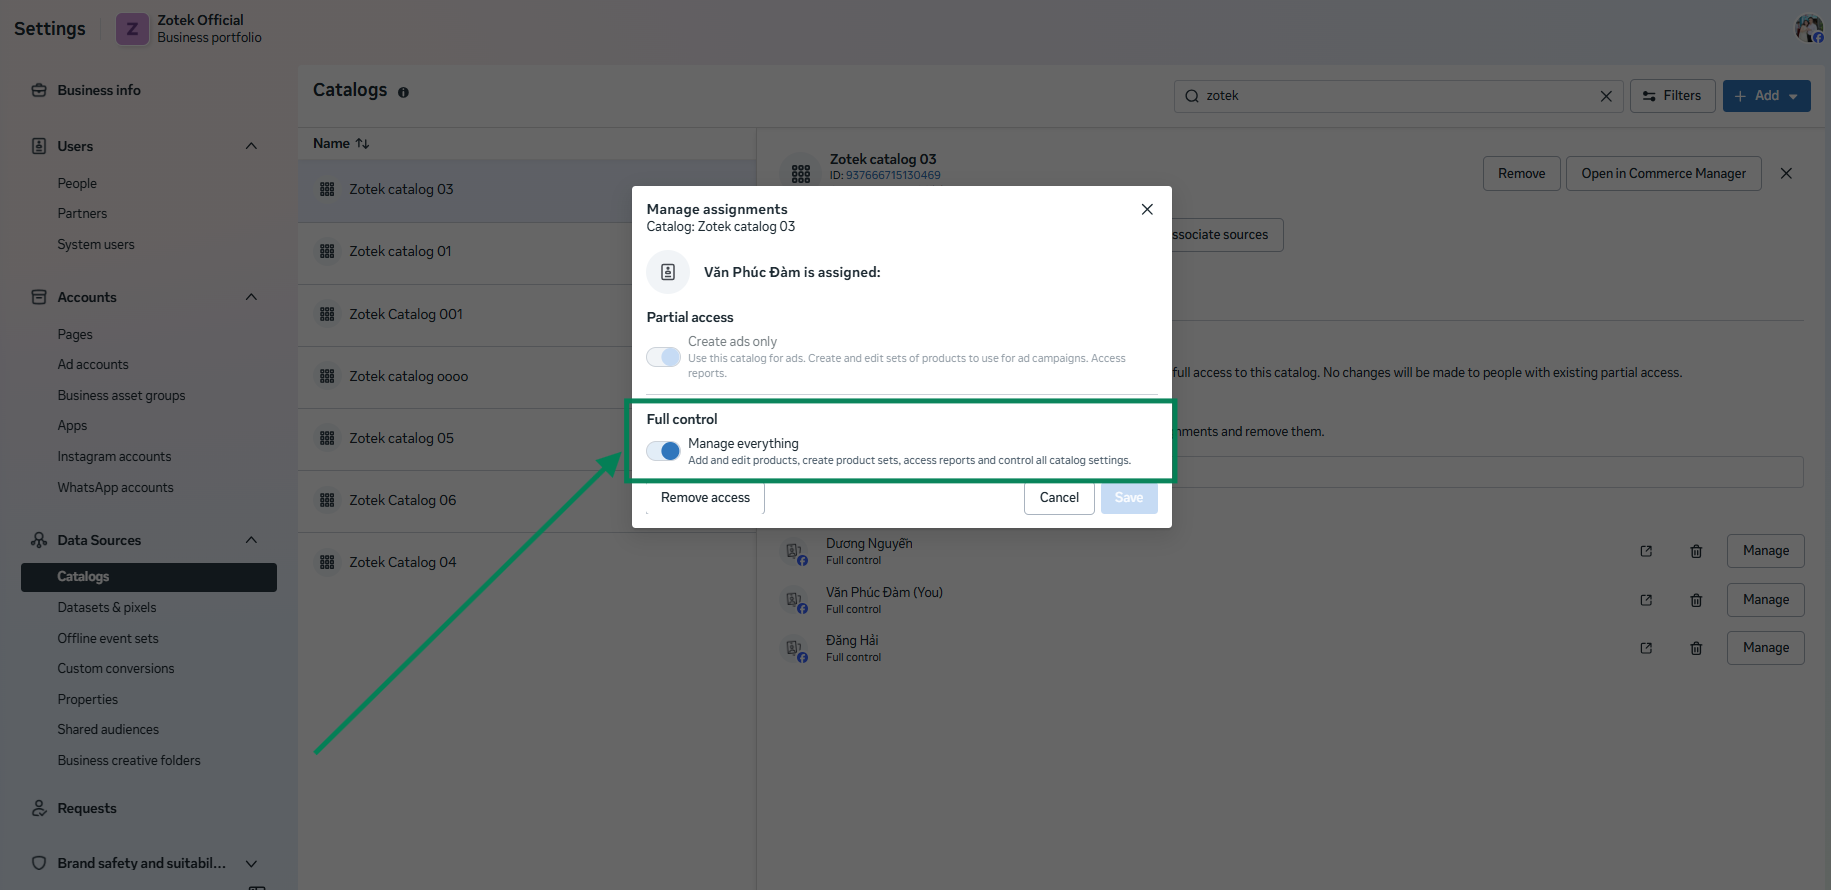This screenshot has height=890, width=1831.
Task: Click external link icon for Dương Nguyễn
Action: click(x=1646, y=551)
